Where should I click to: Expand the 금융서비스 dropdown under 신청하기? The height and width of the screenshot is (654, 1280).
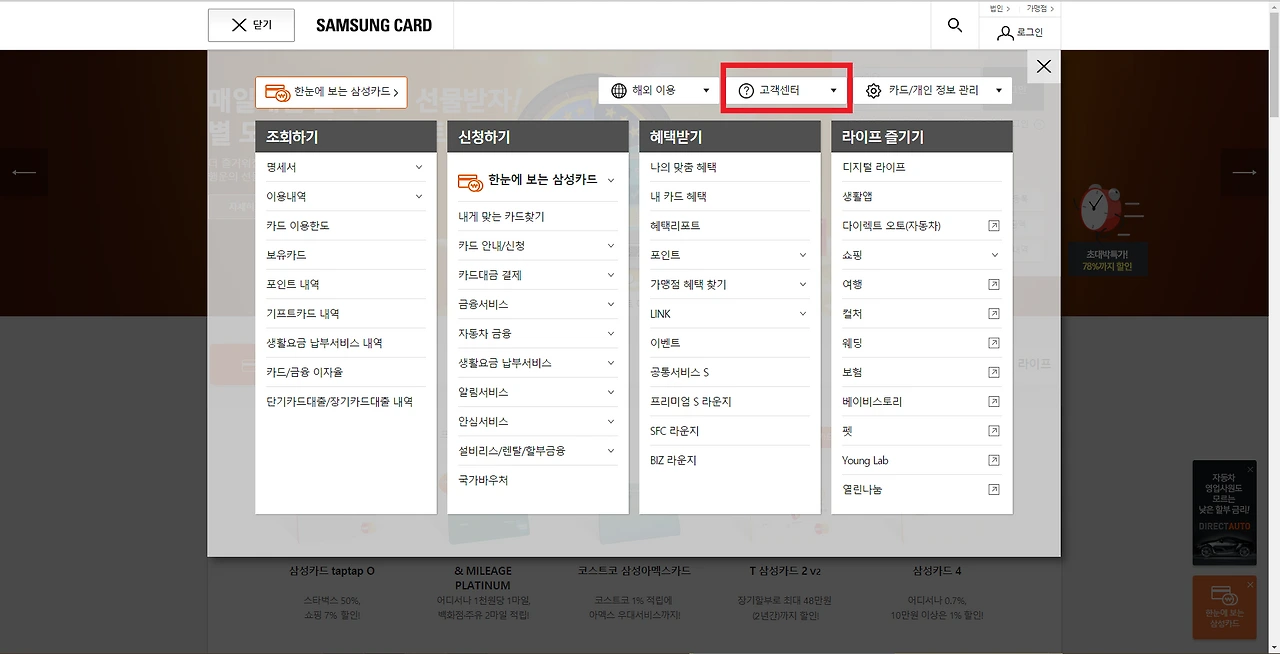coord(610,305)
